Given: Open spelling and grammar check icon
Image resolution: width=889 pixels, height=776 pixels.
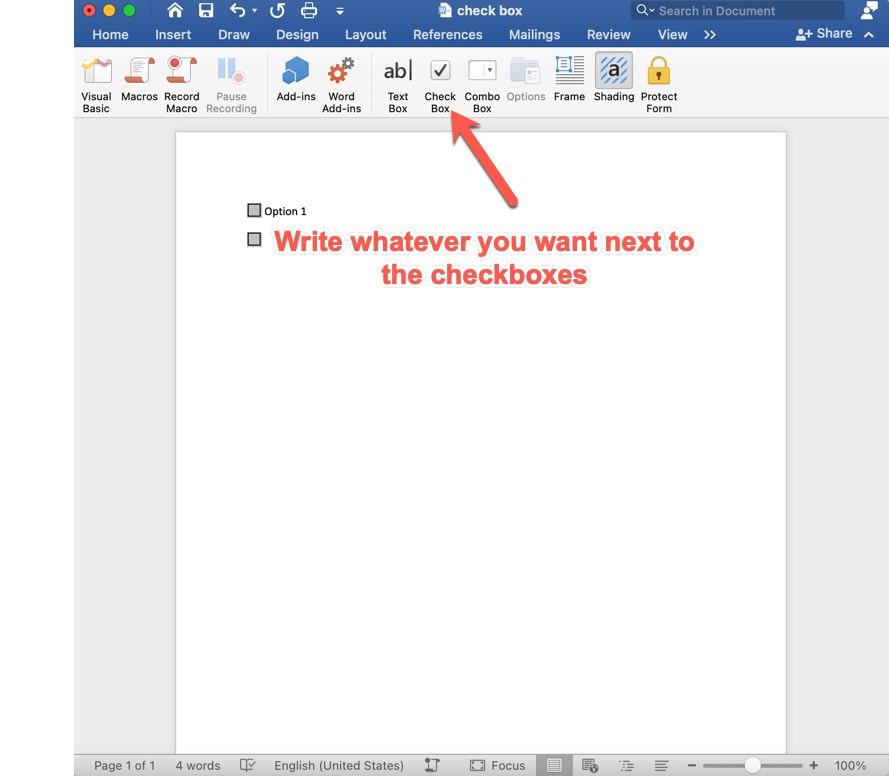Looking at the screenshot, I should point(248,765).
